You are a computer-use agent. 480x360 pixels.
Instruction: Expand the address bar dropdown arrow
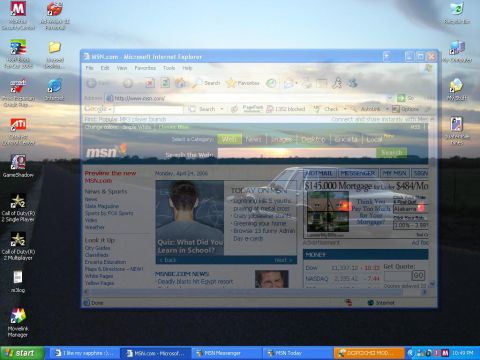[x=389, y=98]
